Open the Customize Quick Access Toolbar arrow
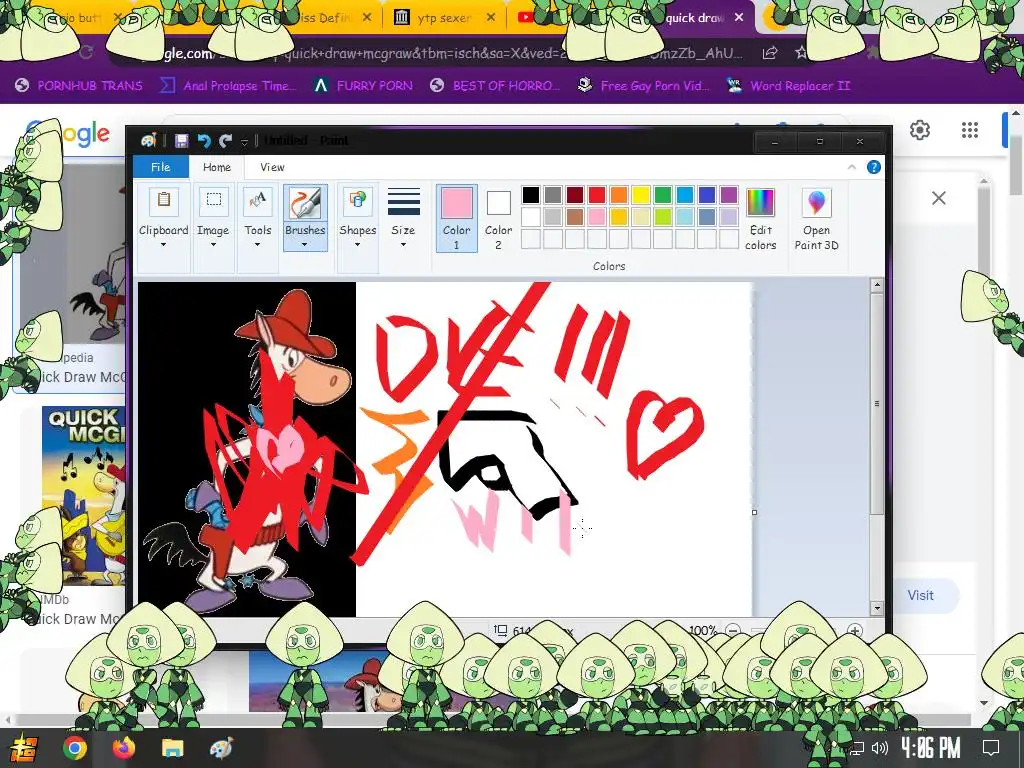 coord(244,141)
